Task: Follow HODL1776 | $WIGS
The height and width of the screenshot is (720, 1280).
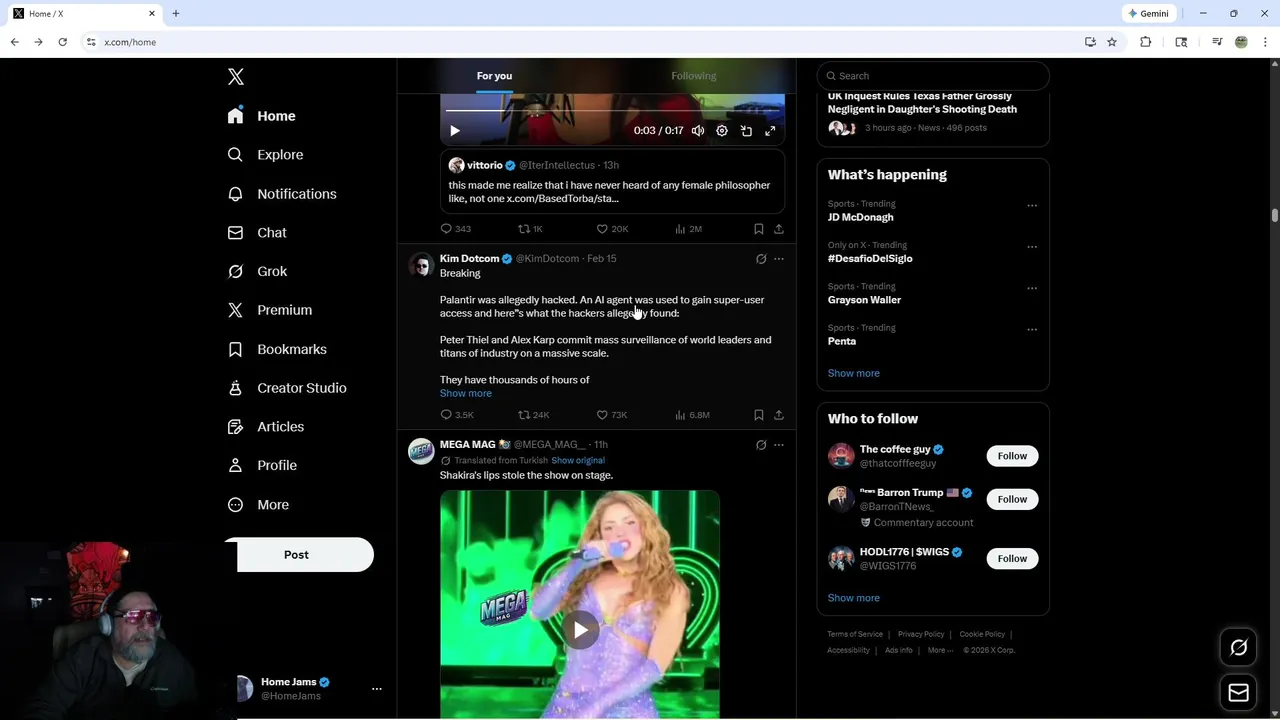Action: click(x=1012, y=559)
